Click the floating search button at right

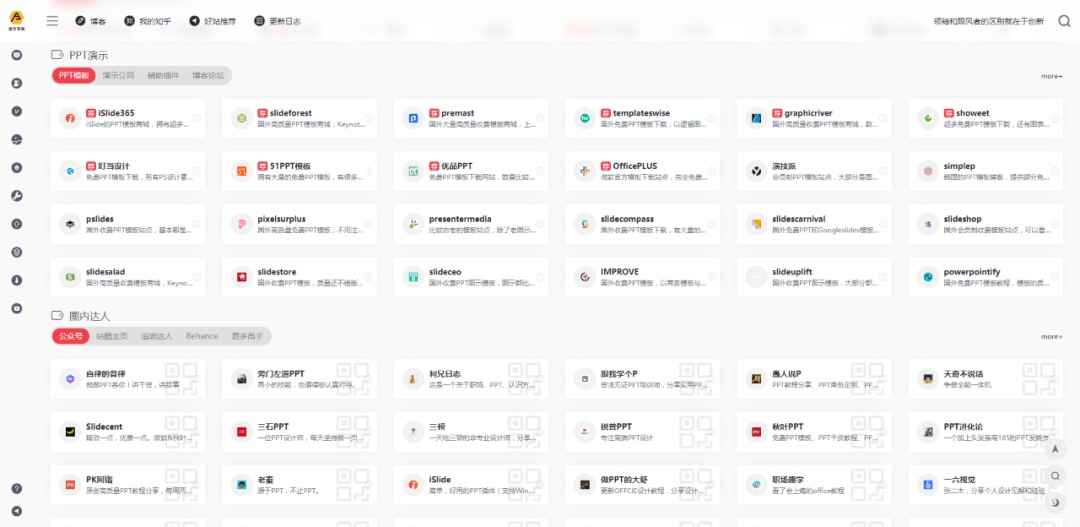(1055, 476)
